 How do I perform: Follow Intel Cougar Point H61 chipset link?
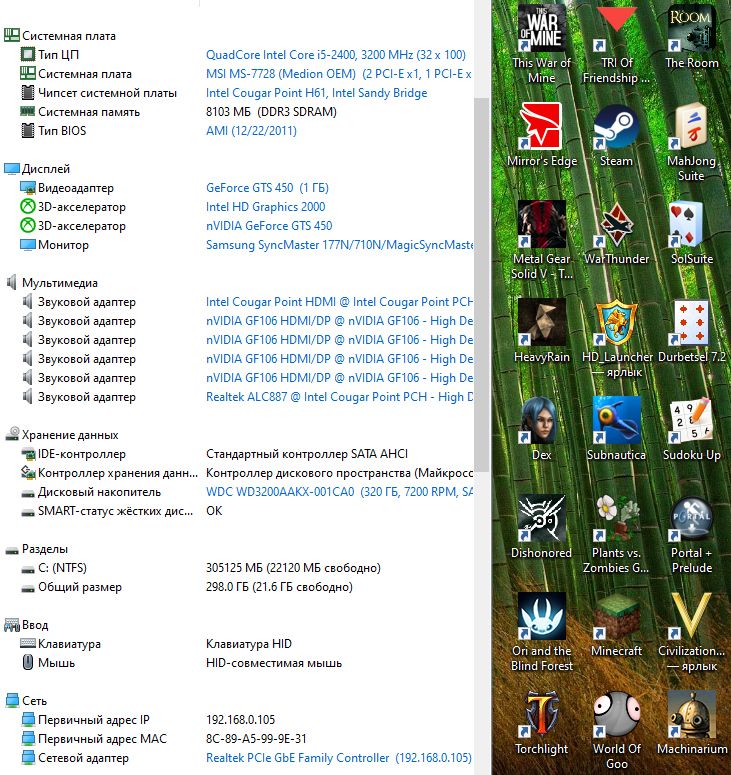pyautogui.click(x=316, y=93)
